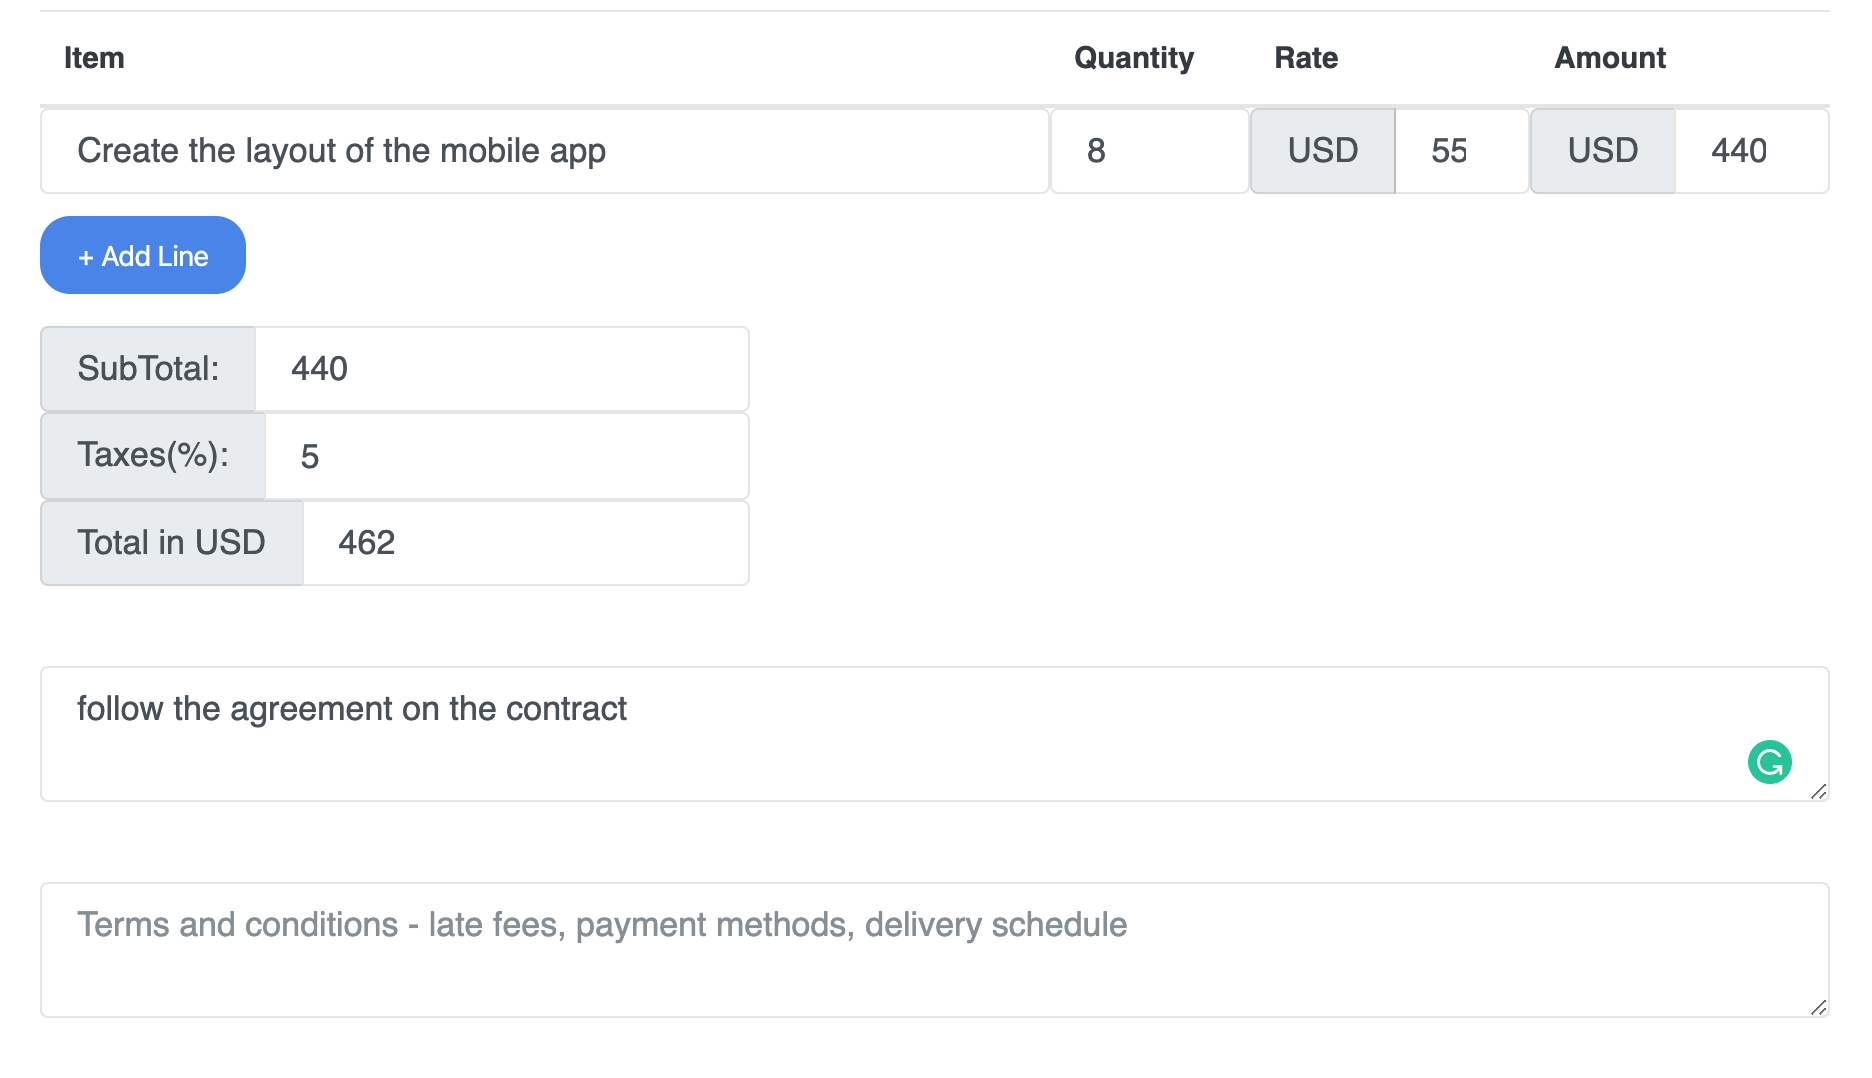Click the + Add Line button

tap(143, 256)
